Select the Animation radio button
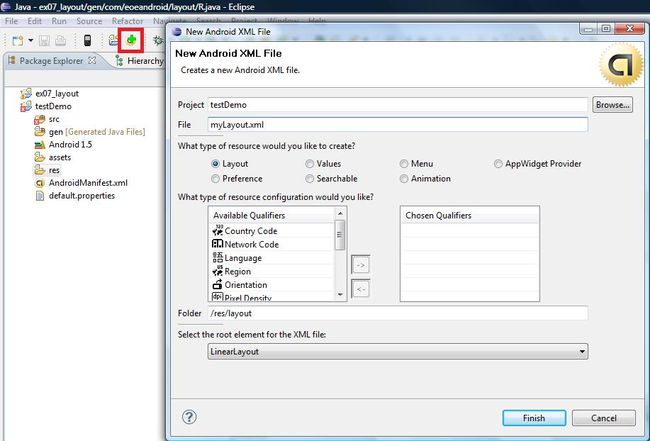650x441 pixels. pos(404,179)
